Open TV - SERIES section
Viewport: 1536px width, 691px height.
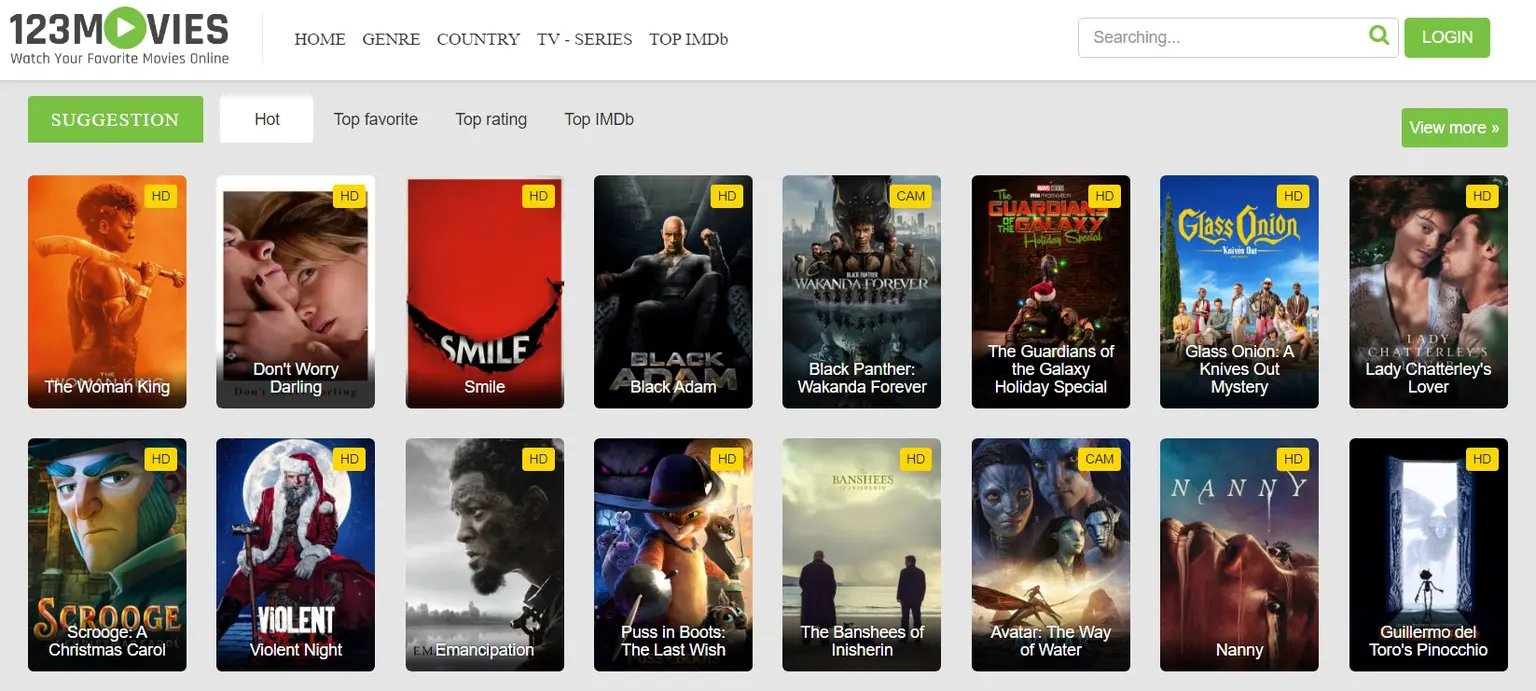(584, 39)
